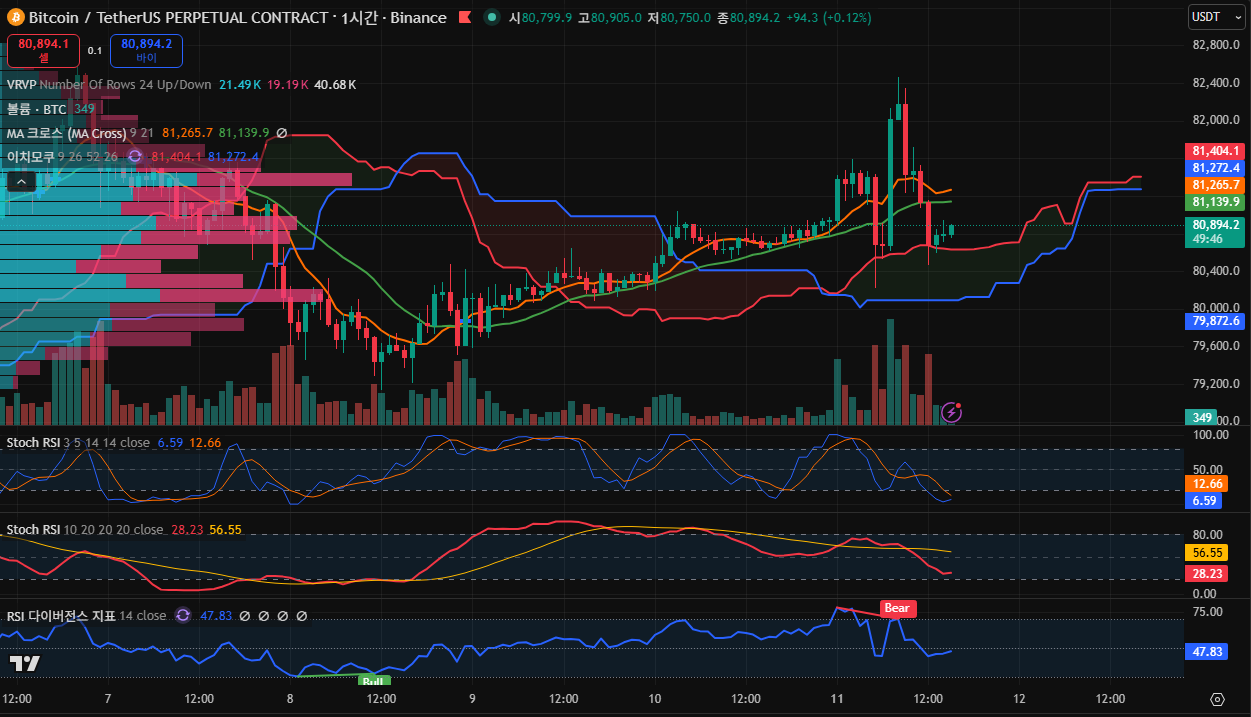Screen dimensions: 1251x717
Task: Click purple refresh icon on RSI divergence legend
Action: tap(183, 616)
